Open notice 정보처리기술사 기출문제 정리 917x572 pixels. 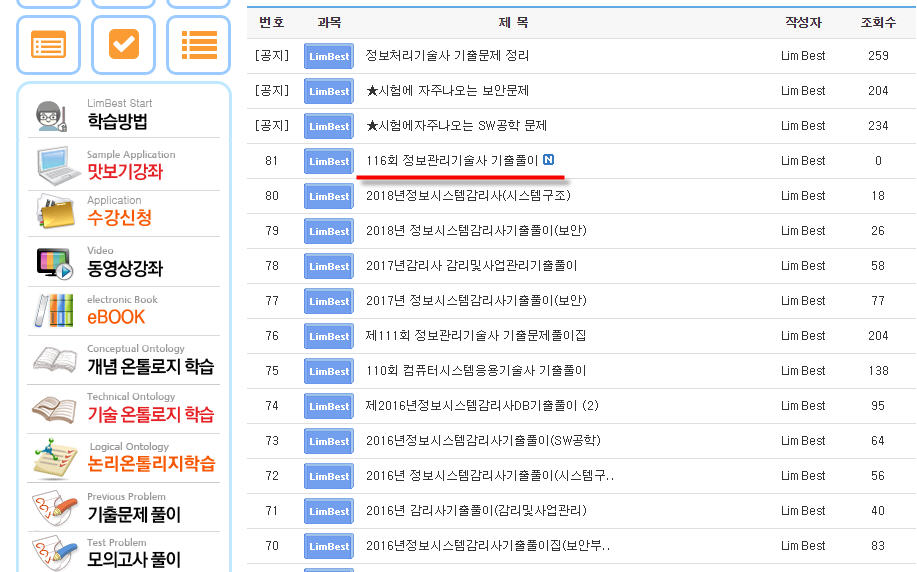coord(447,56)
